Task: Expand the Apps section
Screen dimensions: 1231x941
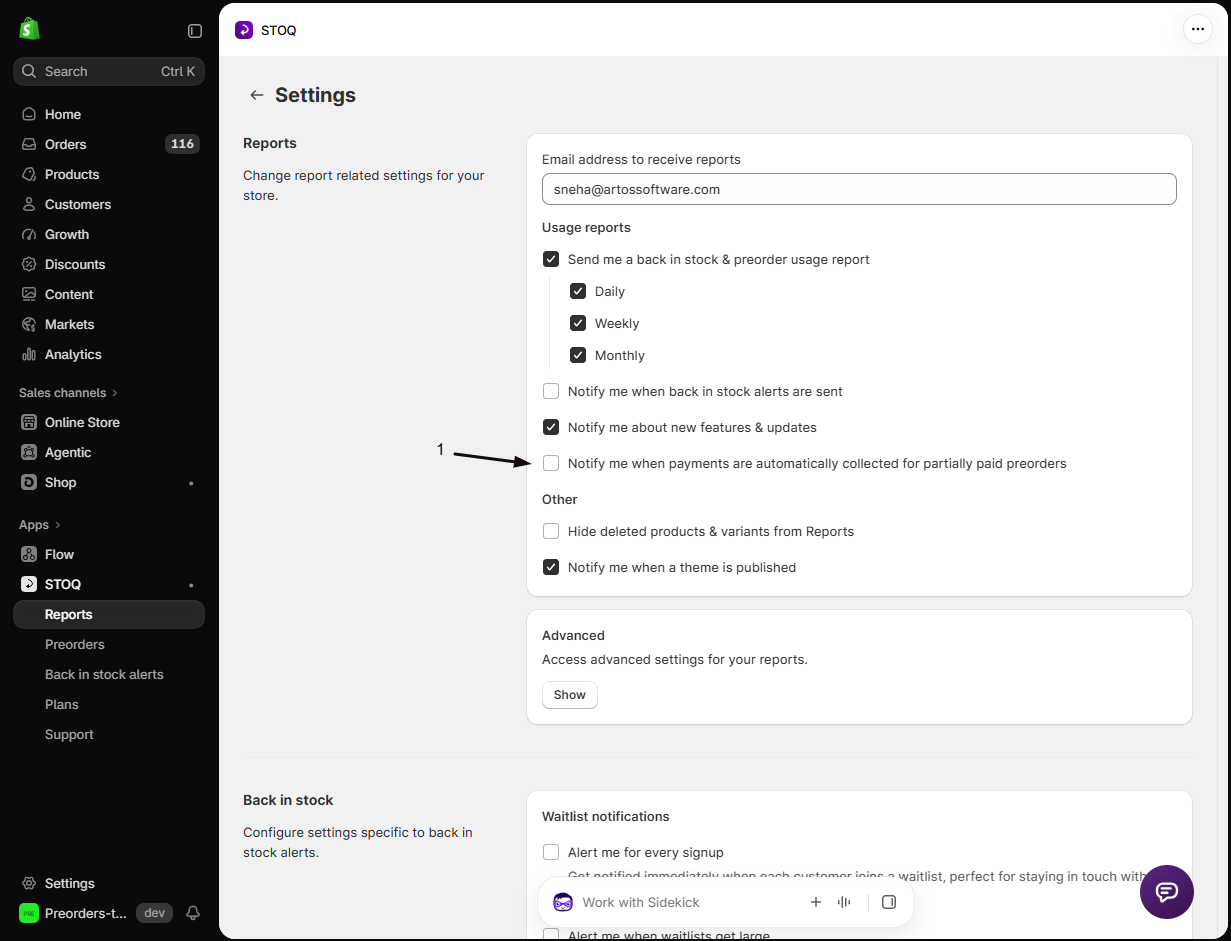Action: pyautogui.click(x=40, y=524)
